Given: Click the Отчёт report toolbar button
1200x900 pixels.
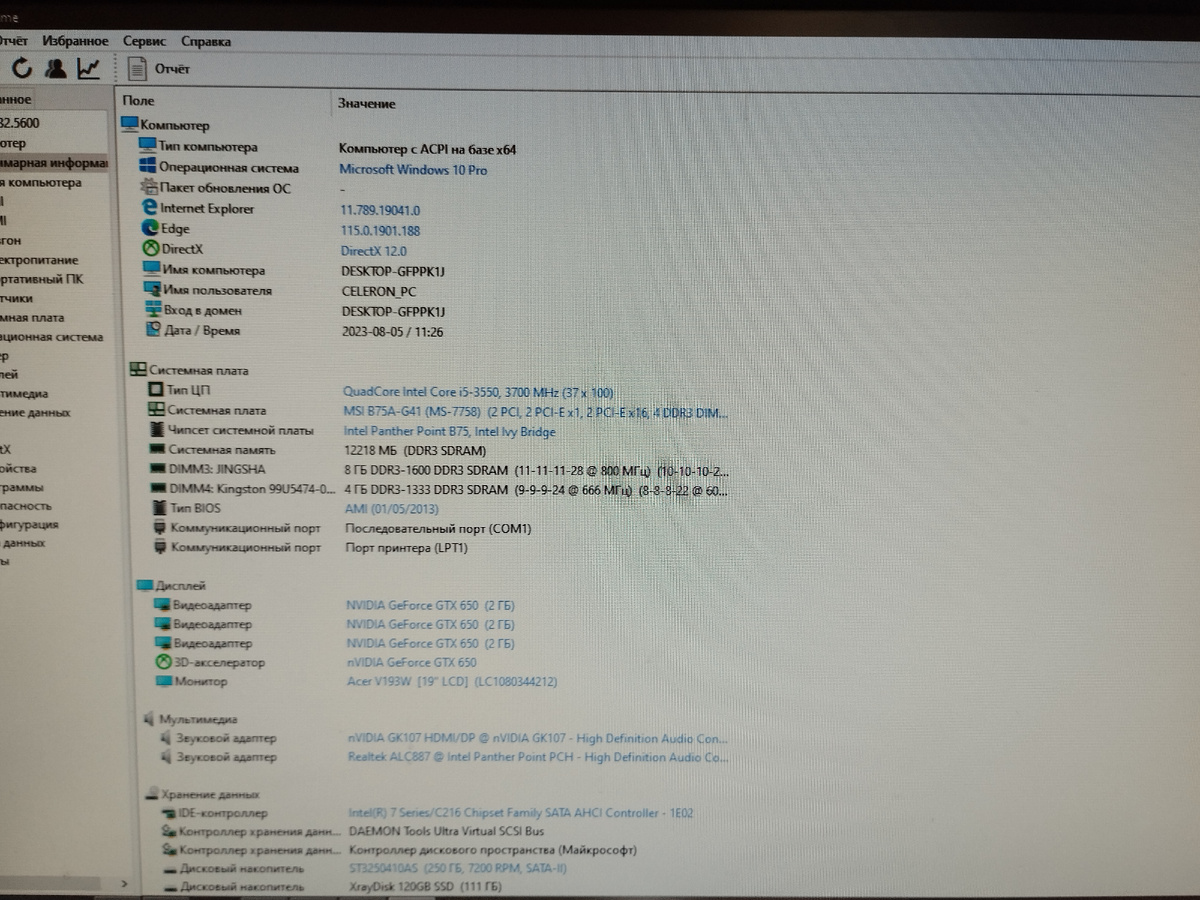Looking at the screenshot, I should click(x=159, y=69).
